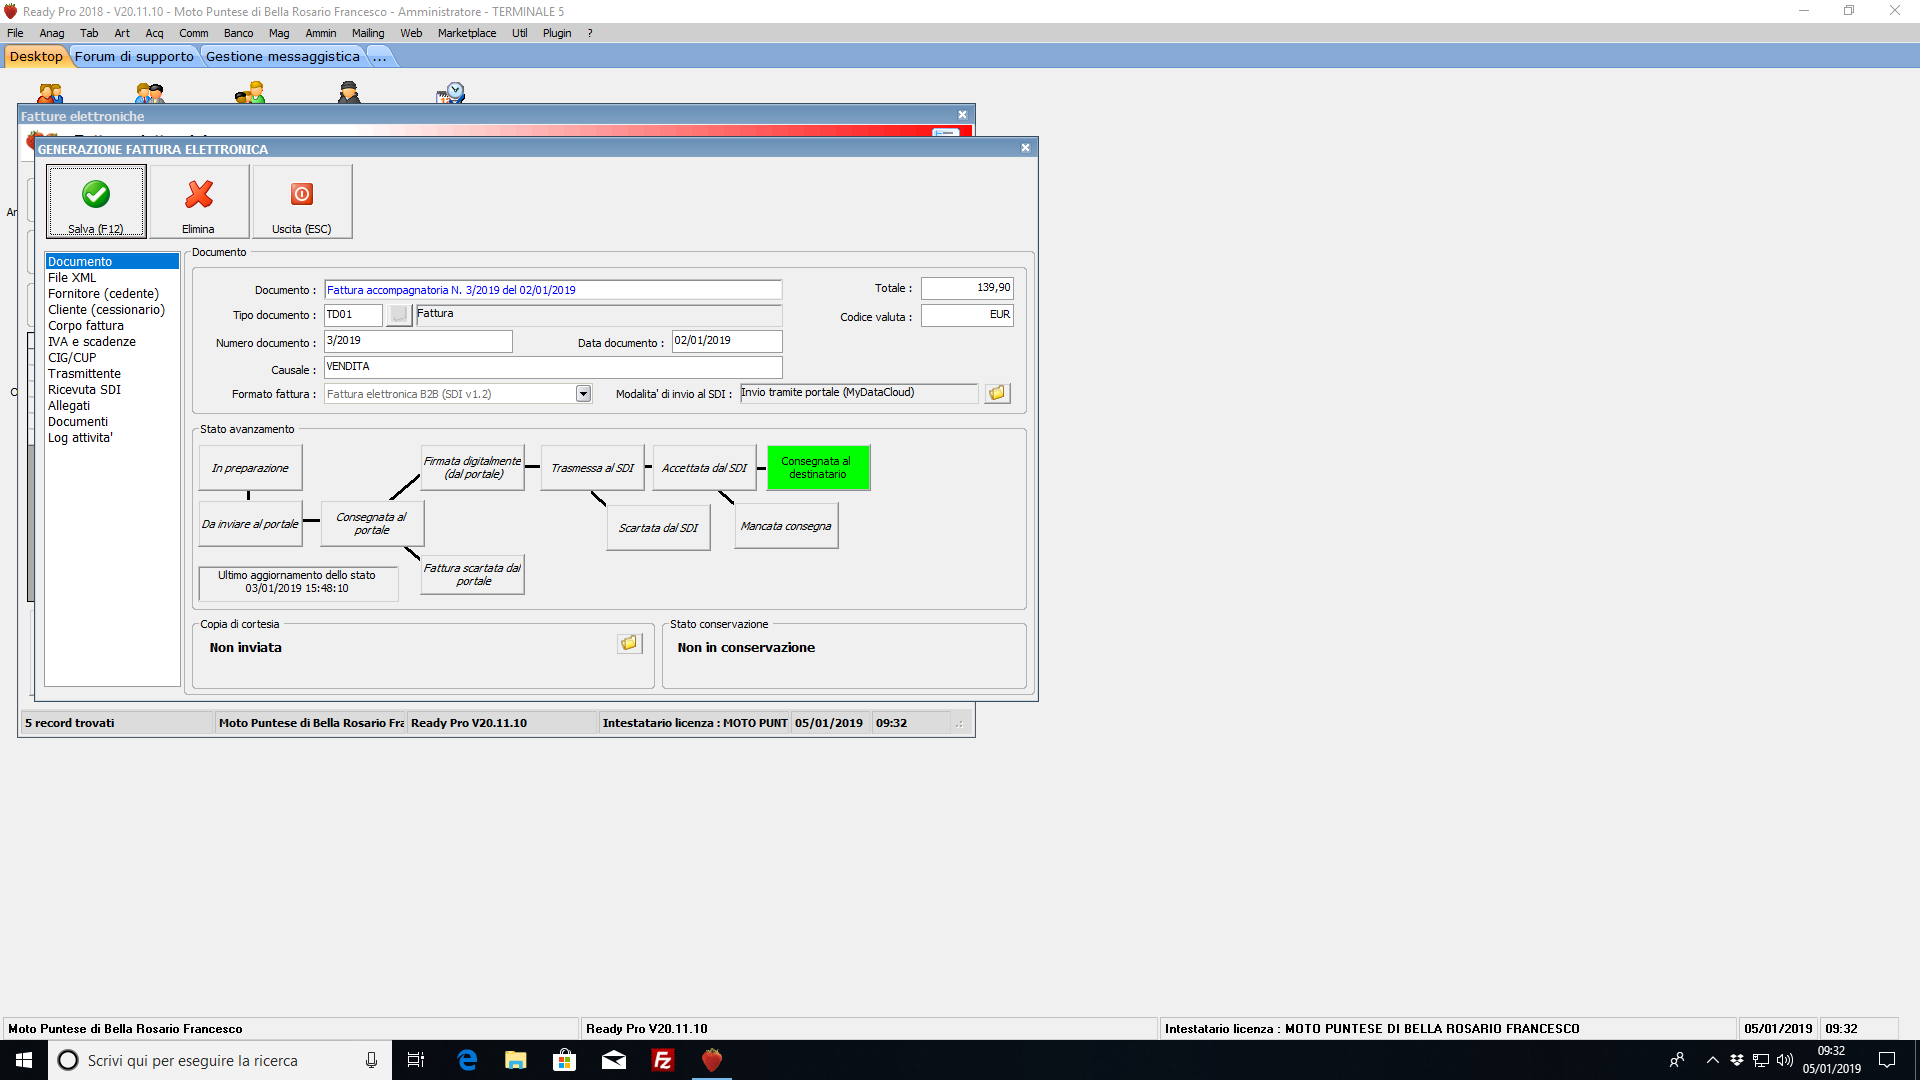Click the red Elimina X icon
Image resolution: width=1920 pixels, height=1080 pixels.
(199, 194)
